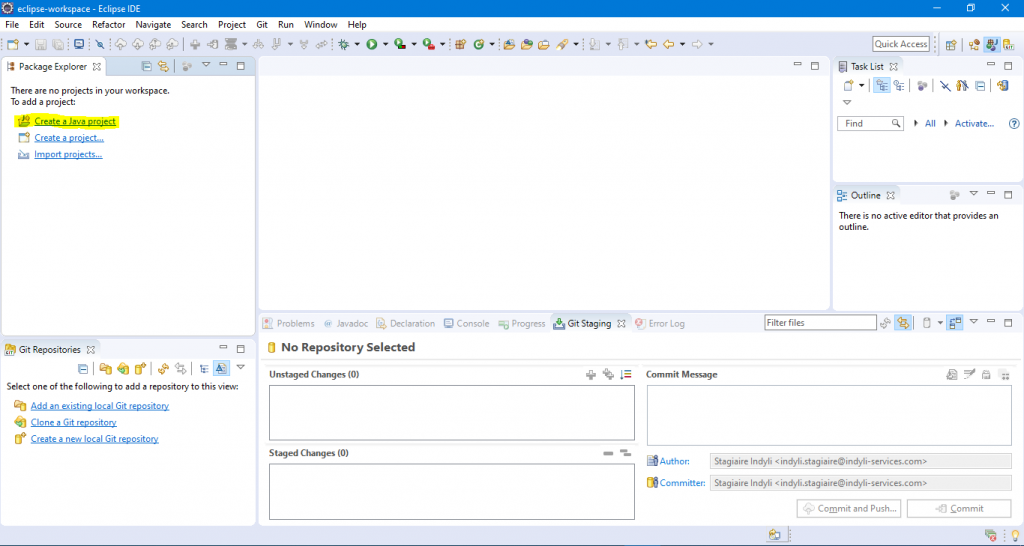Collapse All in Package Explorer
Screen dimensions: 1024x546
pos(146,66)
